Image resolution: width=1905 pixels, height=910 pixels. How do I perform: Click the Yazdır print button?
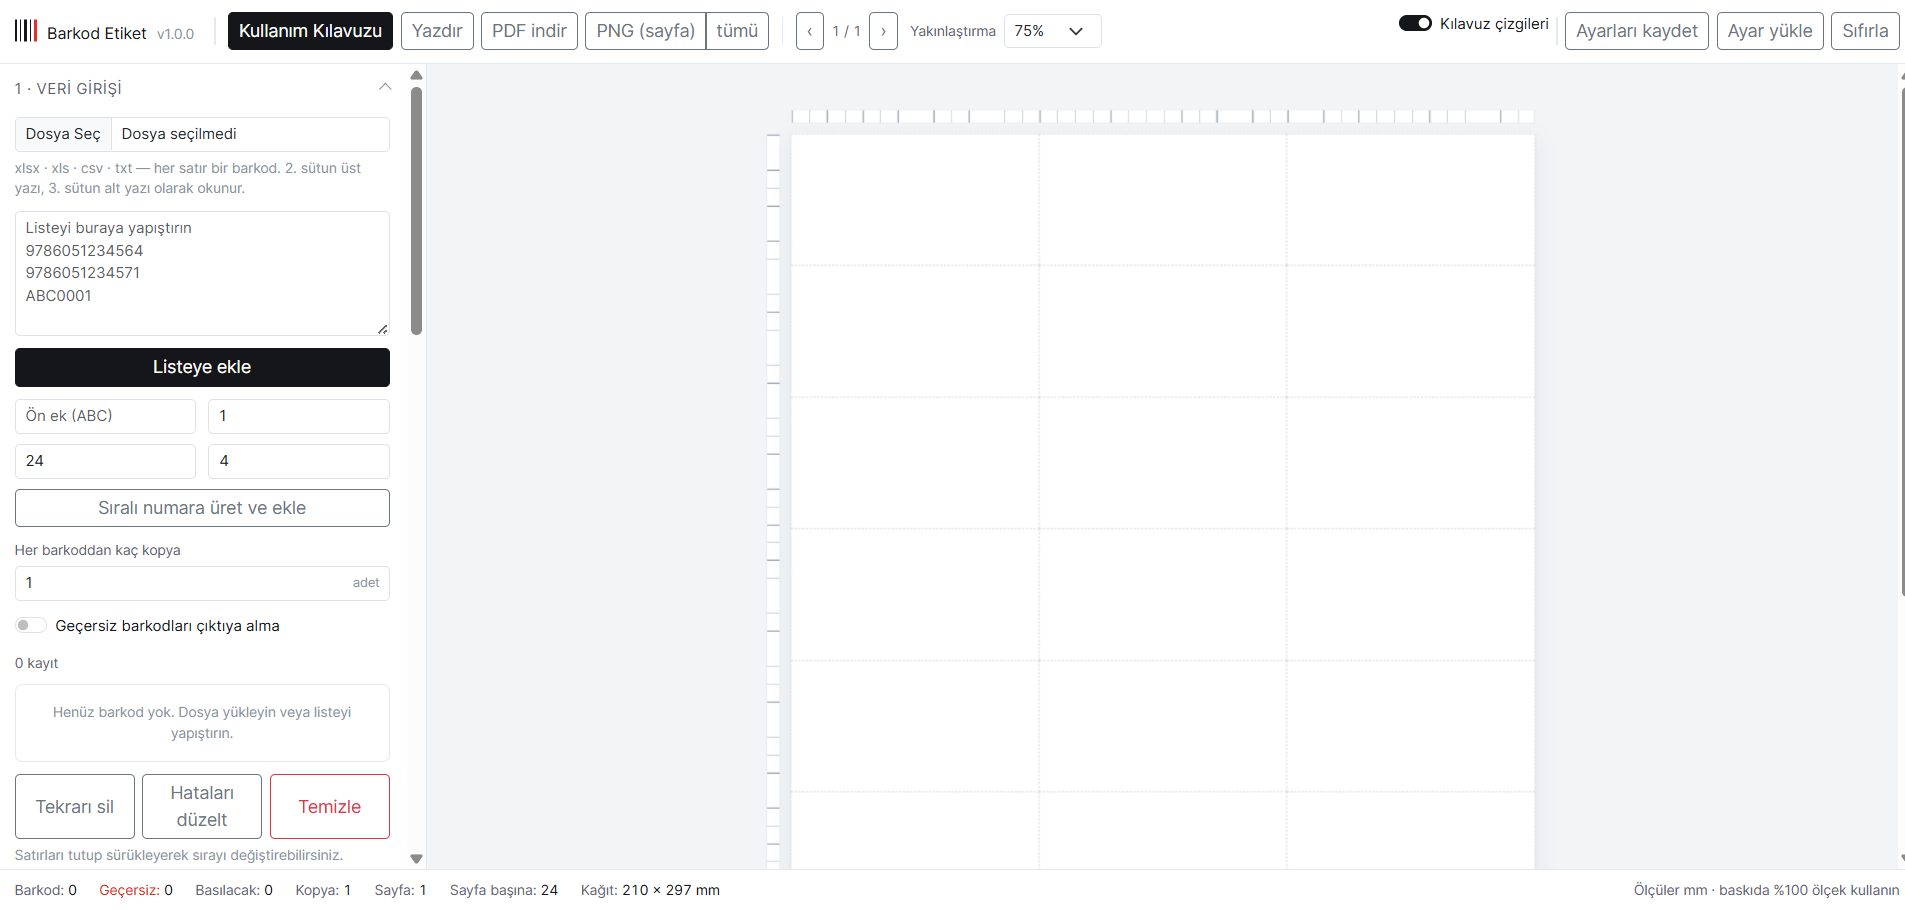[x=437, y=31]
